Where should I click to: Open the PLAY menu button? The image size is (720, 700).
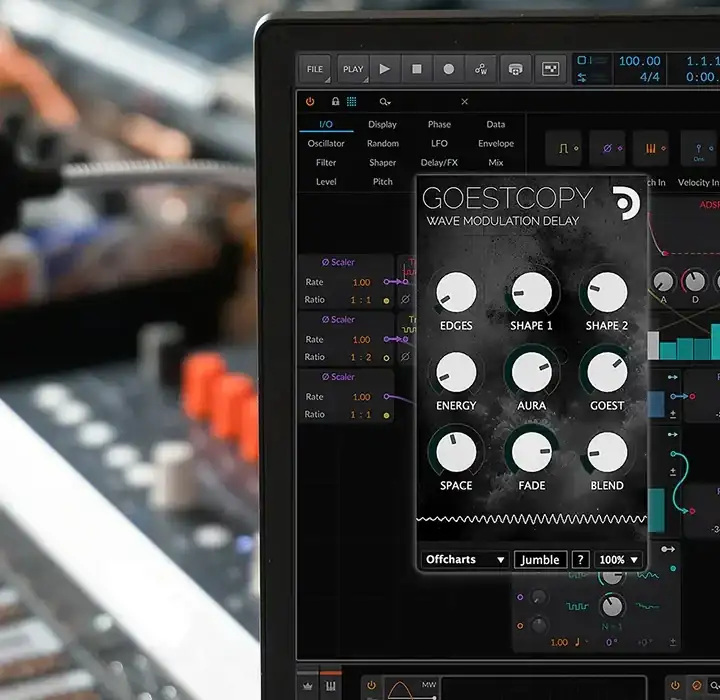click(x=353, y=69)
